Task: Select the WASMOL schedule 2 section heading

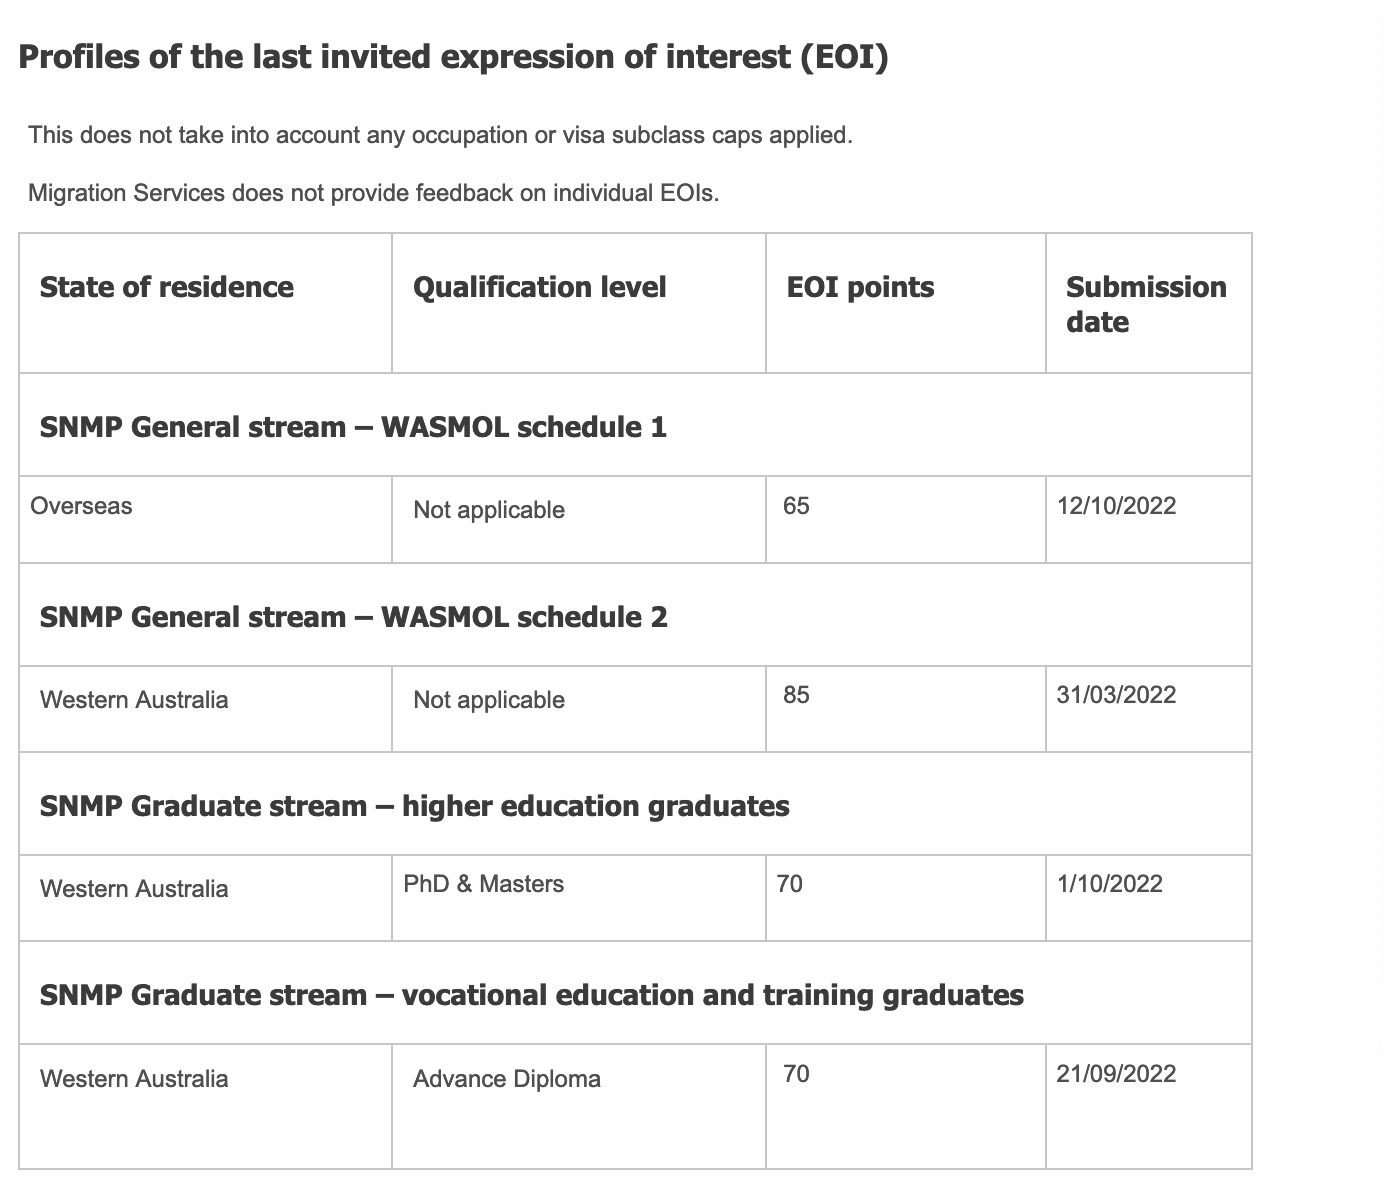Action: (x=353, y=617)
